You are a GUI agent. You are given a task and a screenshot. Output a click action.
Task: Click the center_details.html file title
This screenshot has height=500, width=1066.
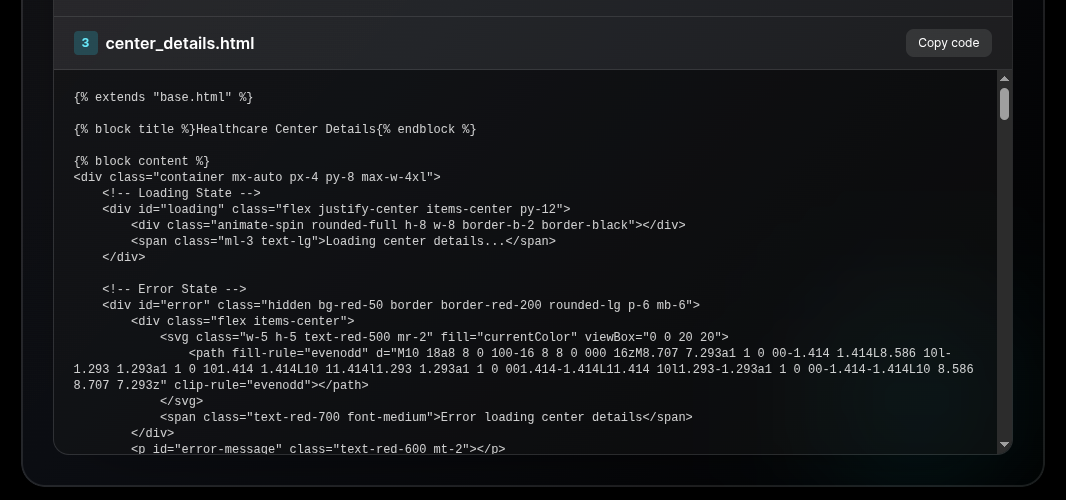point(180,43)
